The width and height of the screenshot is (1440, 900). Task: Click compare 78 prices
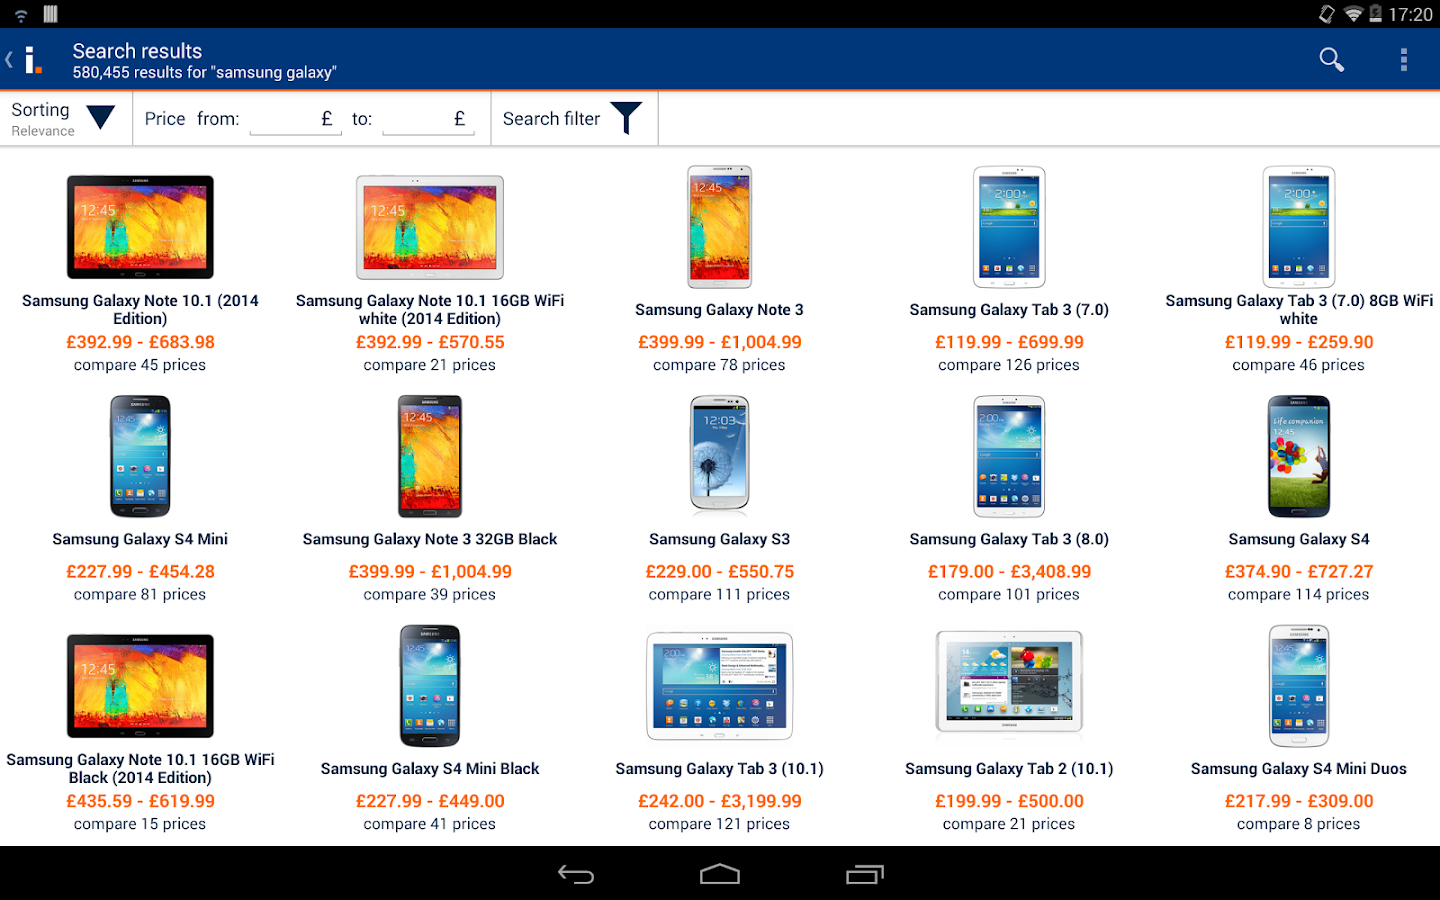719,365
